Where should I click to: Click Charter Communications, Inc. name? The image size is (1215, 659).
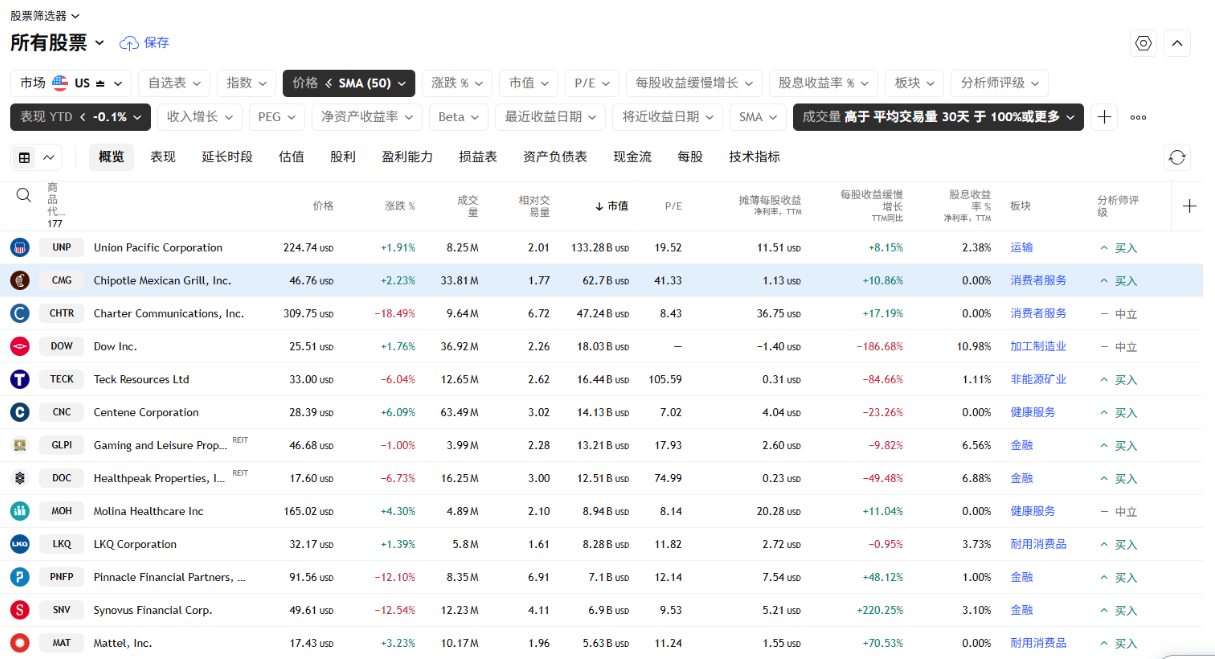coord(169,313)
